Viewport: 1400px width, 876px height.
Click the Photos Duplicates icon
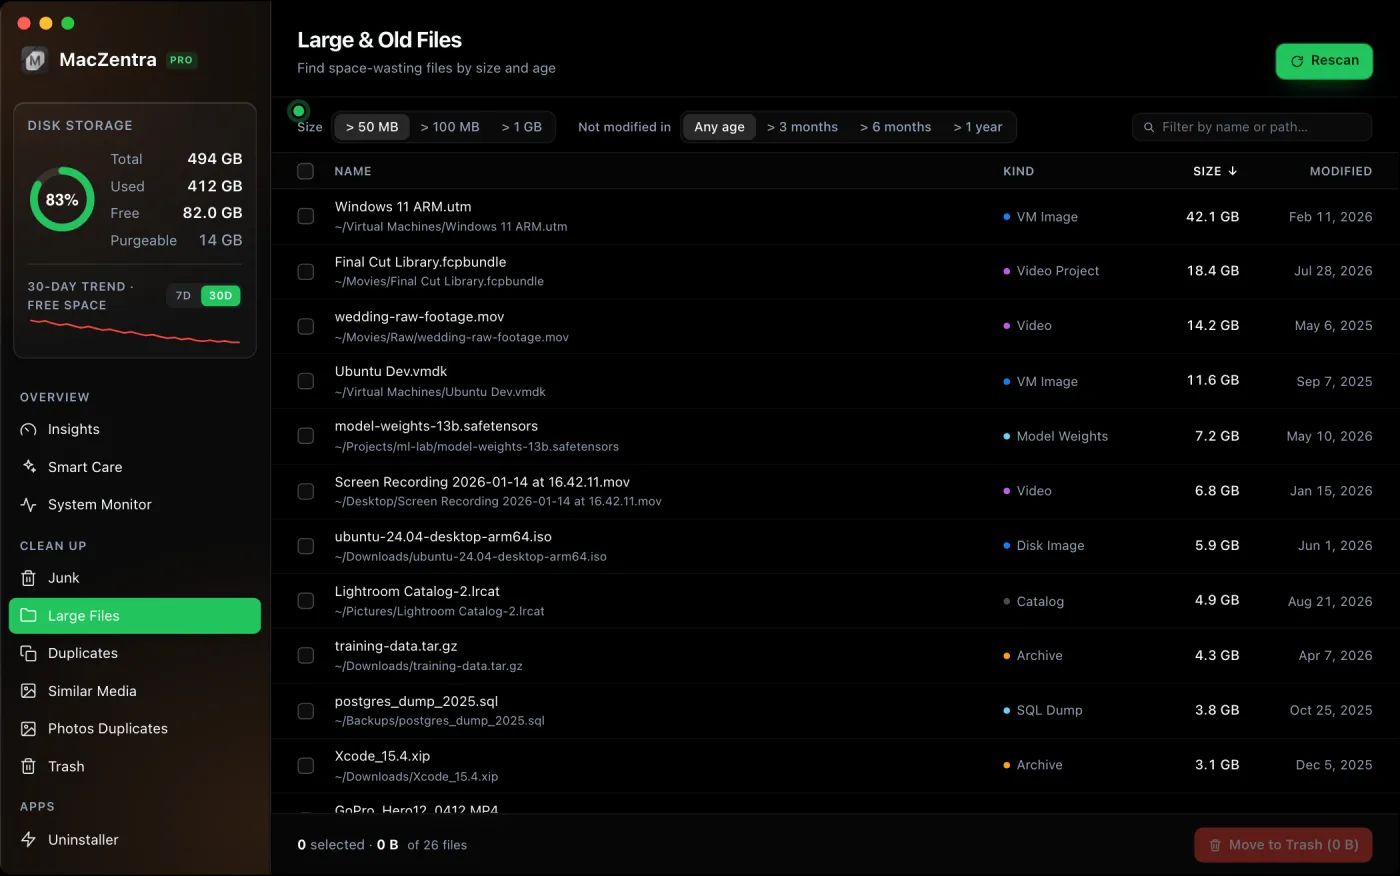pyautogui.click(x=29, y=729)
